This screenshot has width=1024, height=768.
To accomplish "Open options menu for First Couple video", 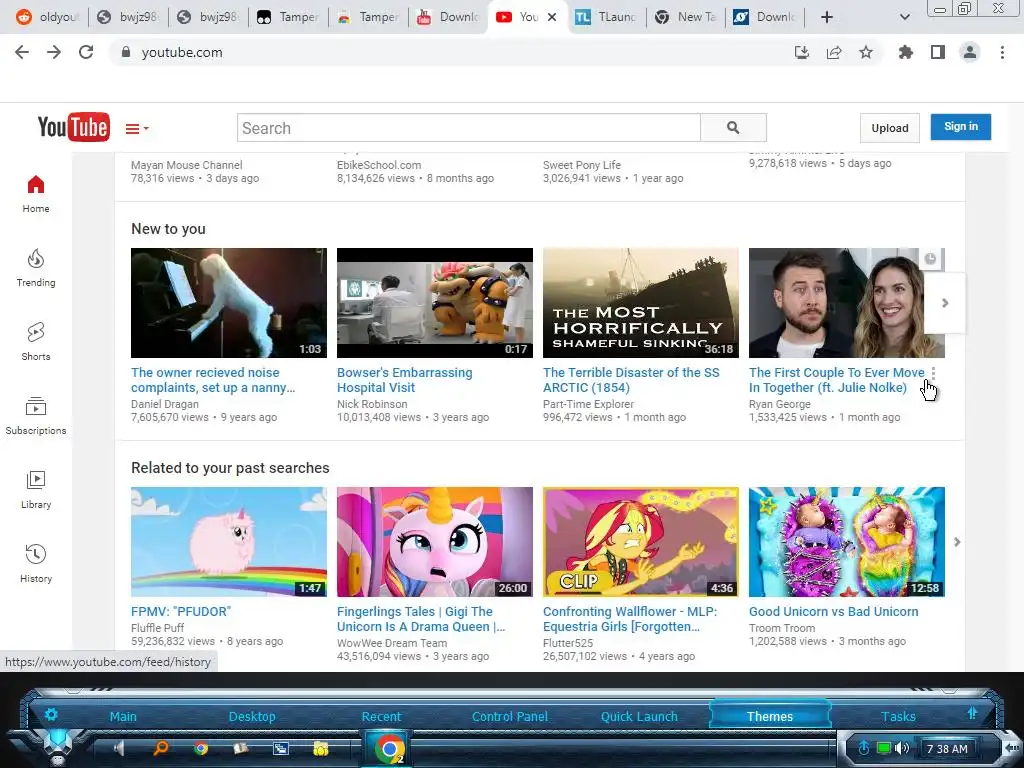I will (x=933, y=374).
